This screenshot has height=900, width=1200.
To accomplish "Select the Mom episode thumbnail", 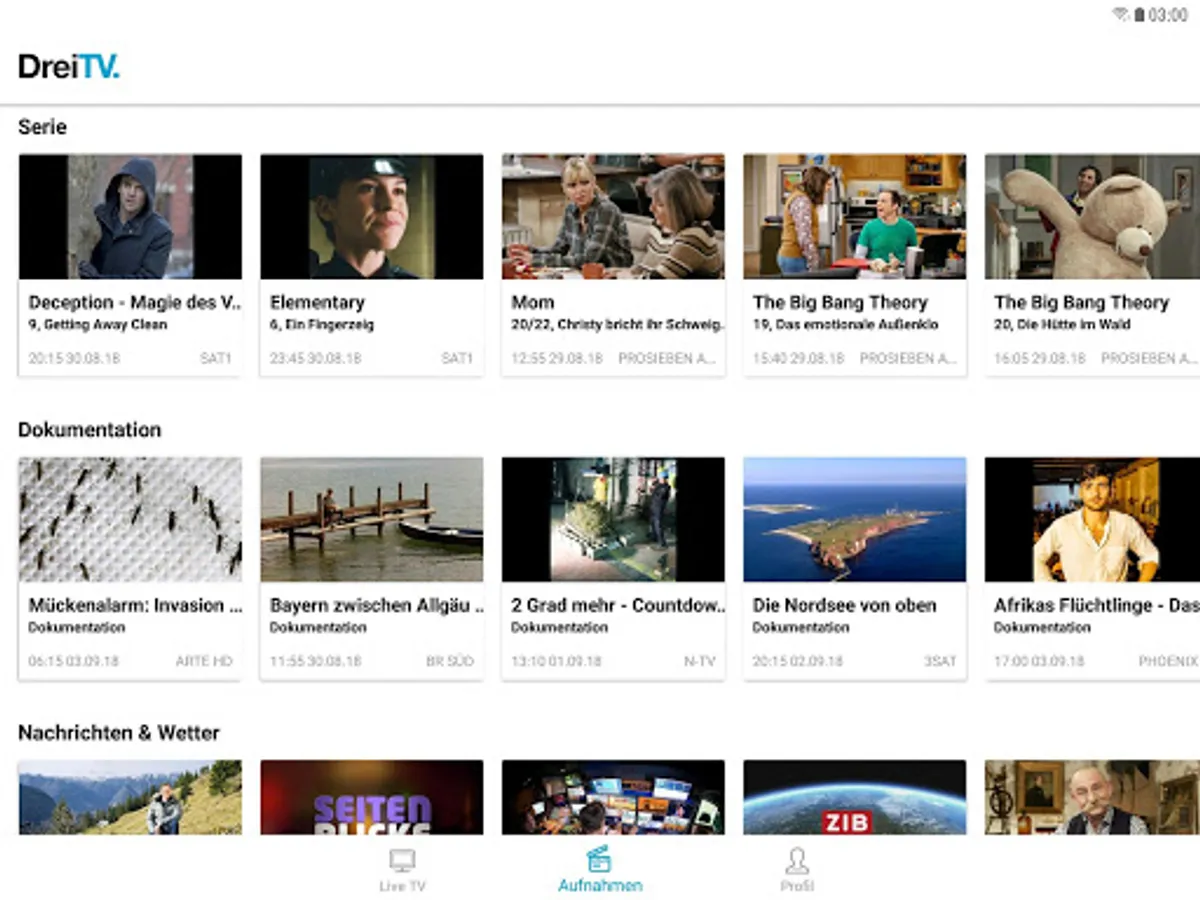I will [x=613, y=217].
